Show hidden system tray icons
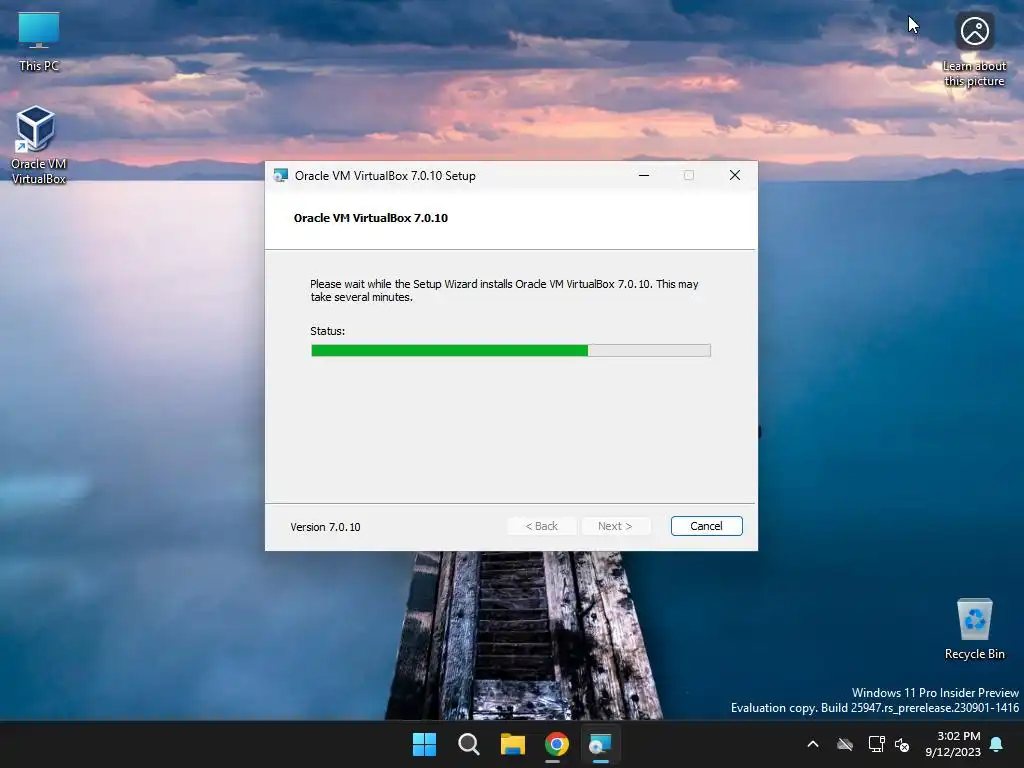Image resolution: width=1024 pixels, height=768 pixels. tap(813, 744)
